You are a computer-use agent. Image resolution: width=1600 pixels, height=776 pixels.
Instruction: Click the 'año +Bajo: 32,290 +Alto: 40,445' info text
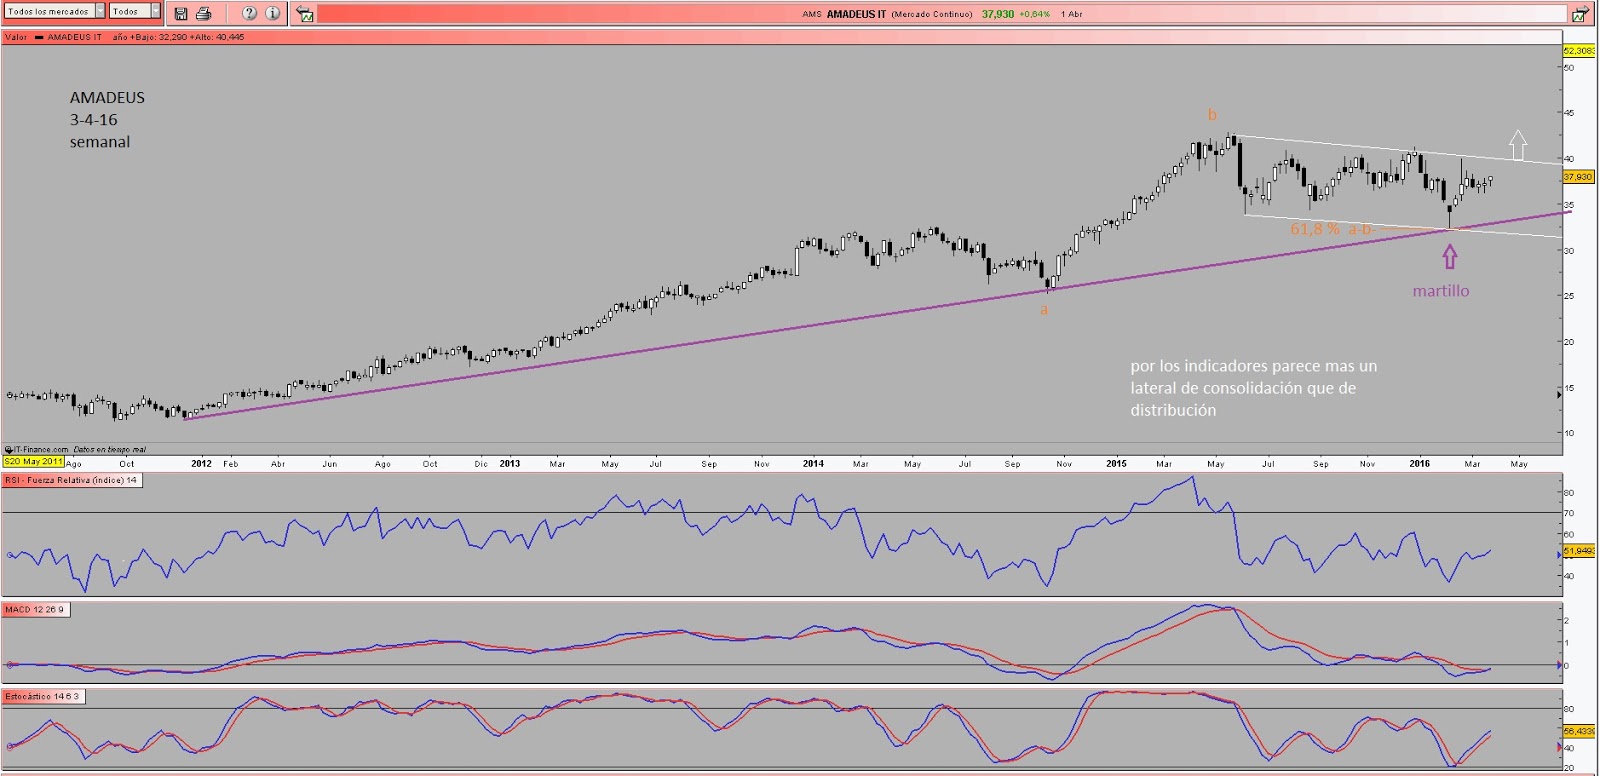(x=179, y=37)
